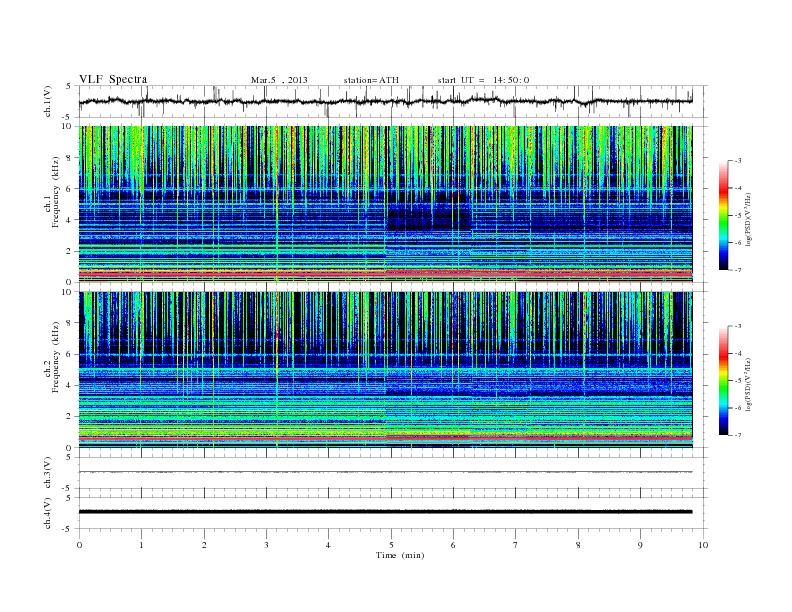Click time axis tick label '9'
This screenshot has height=612, width=792.
click(x=640, y=545)
